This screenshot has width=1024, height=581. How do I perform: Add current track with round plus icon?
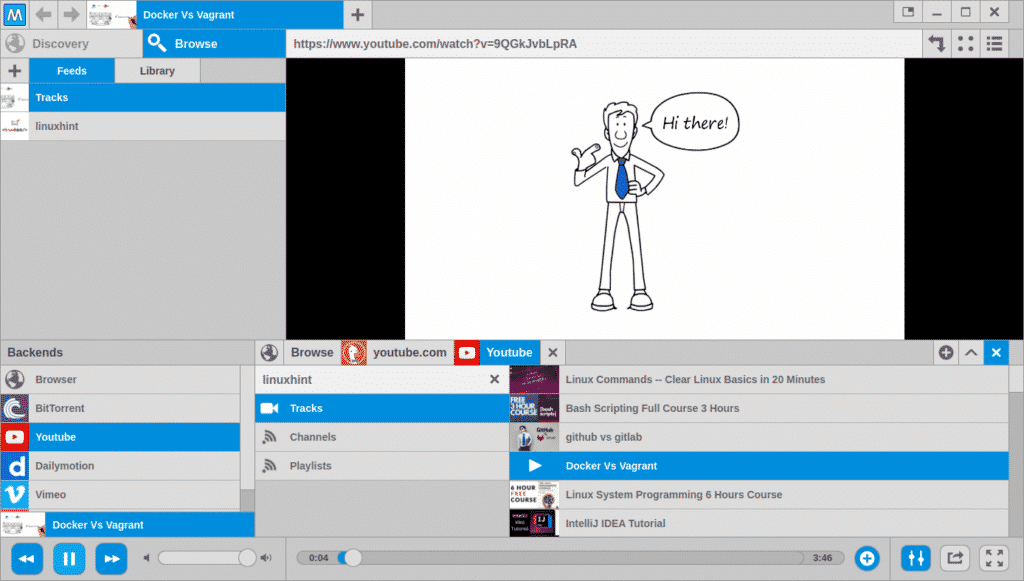(x=867, y=558)
